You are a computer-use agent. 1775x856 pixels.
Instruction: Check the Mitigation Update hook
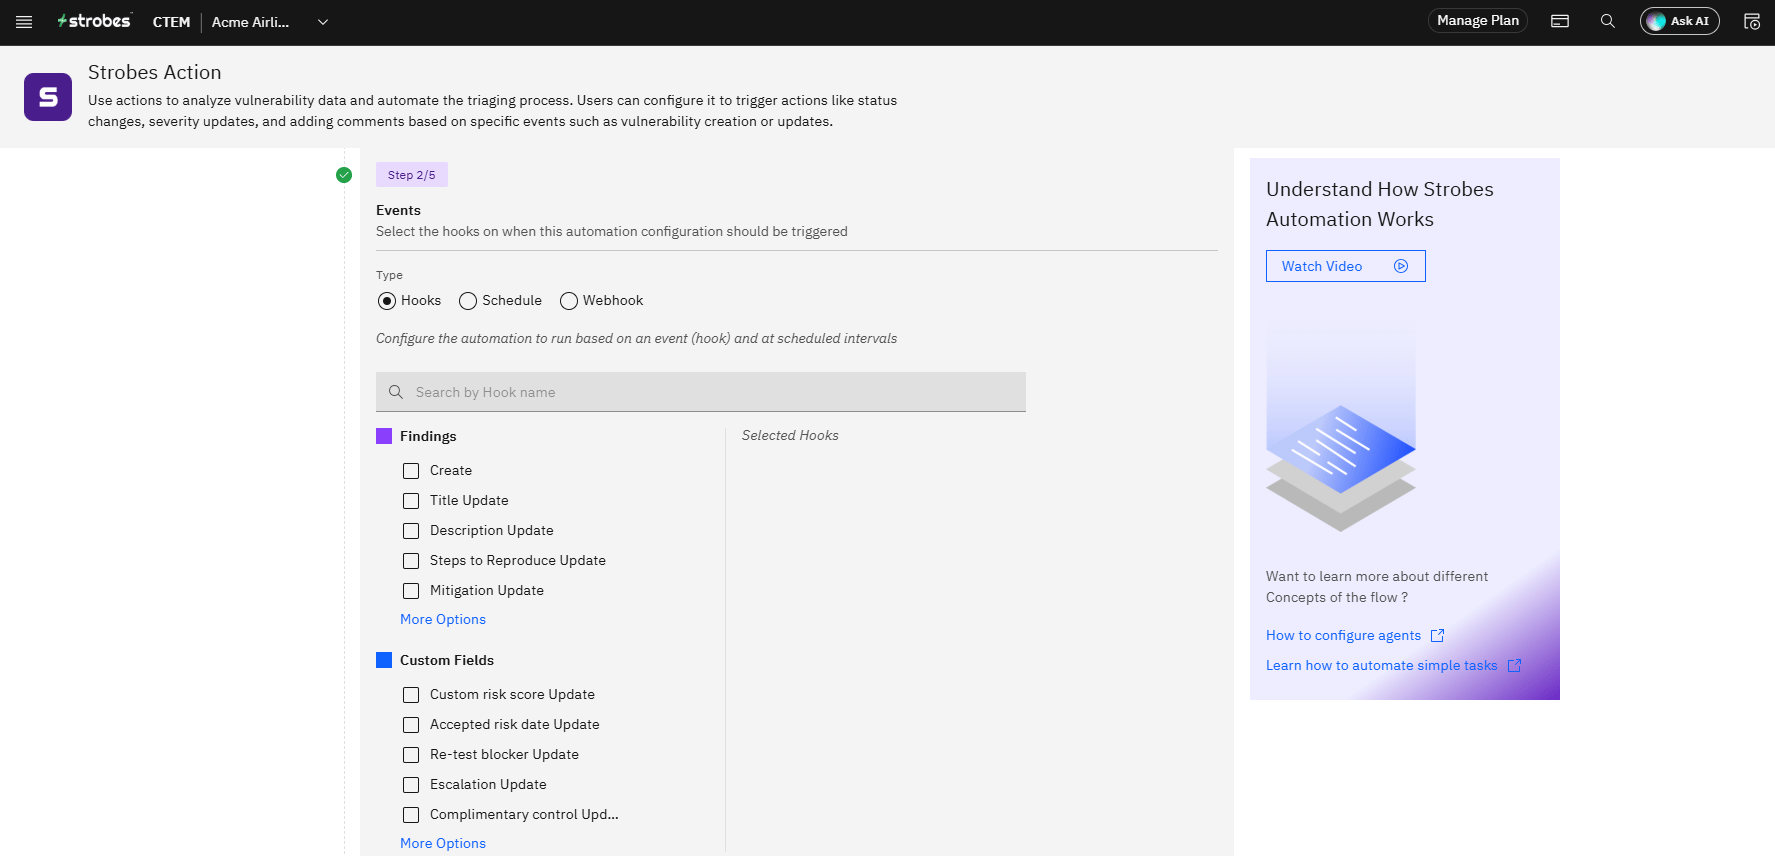411,591
